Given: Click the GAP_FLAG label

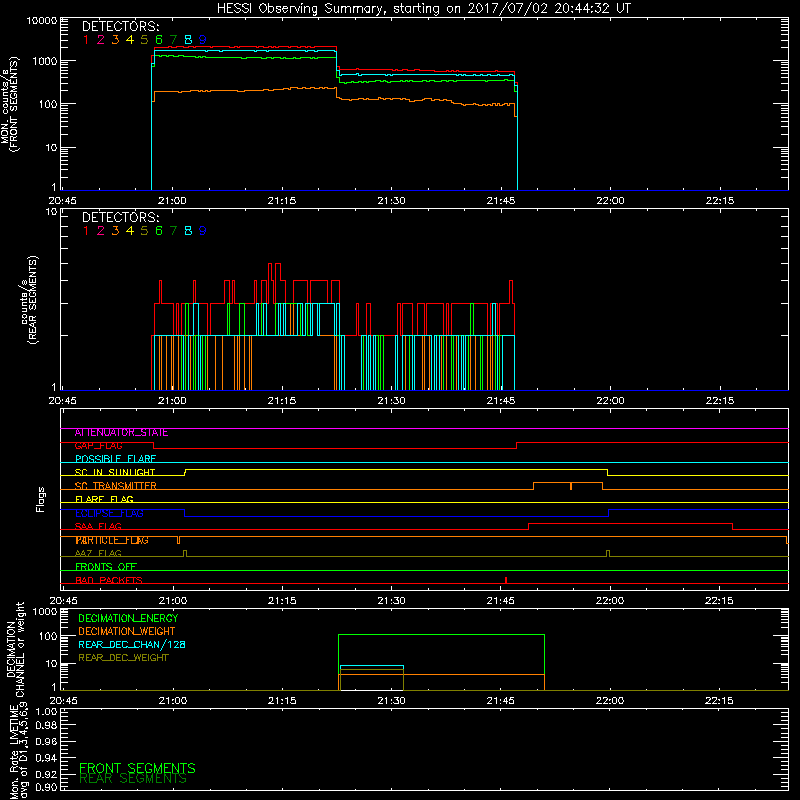Looking at the screenshot, I should (98, 446).
